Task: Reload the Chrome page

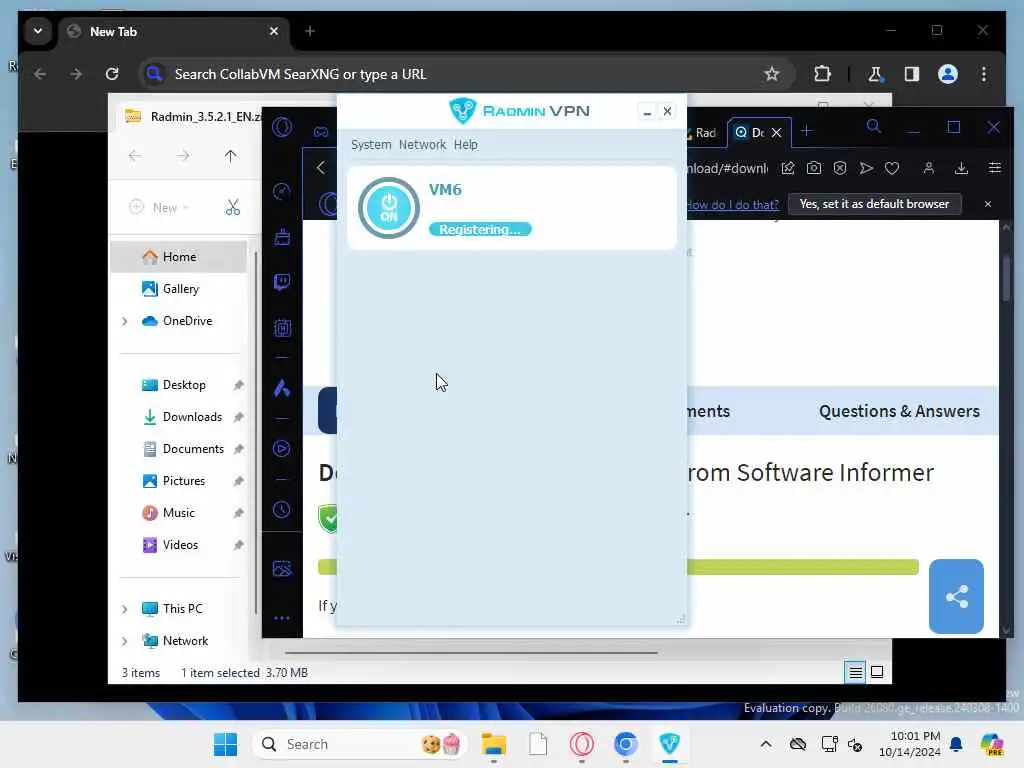Action: pos(112,74)
